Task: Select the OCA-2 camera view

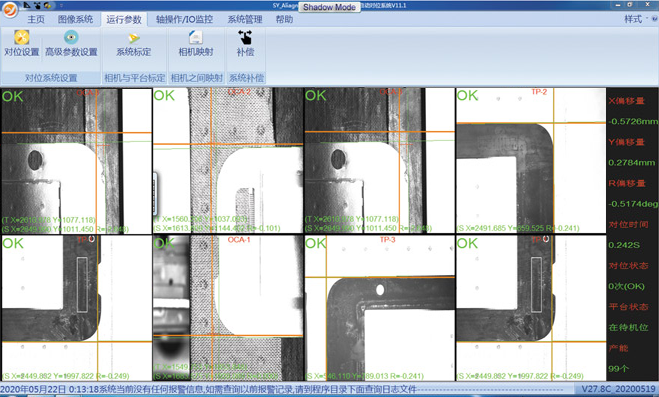Action: (x=228, y=160)
